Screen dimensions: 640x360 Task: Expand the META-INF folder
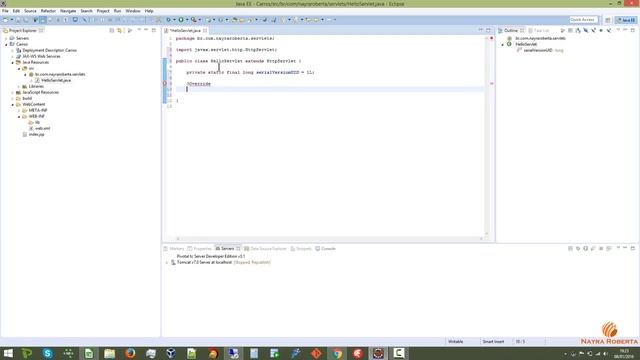(19, 111)
